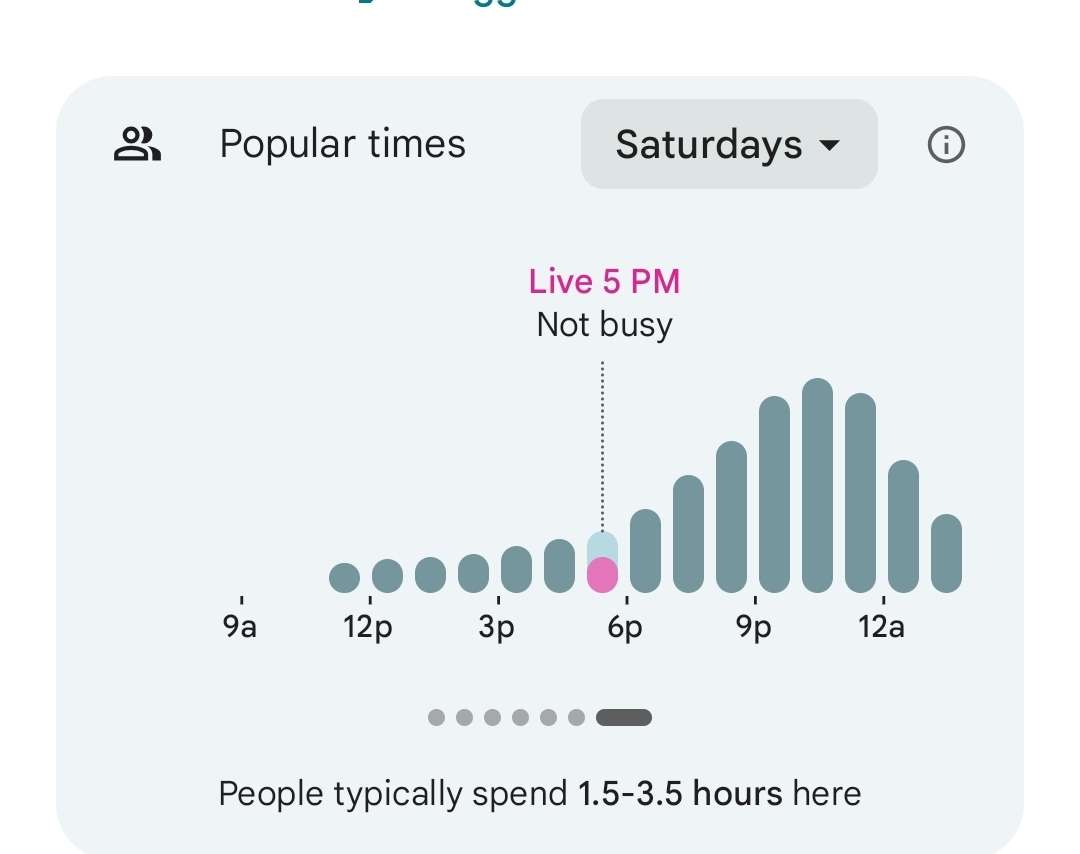Image resolution: width=1080 pixels, height=854 pixels.
Task: Select the sixth page indicator dot
Action: (576, 717)
